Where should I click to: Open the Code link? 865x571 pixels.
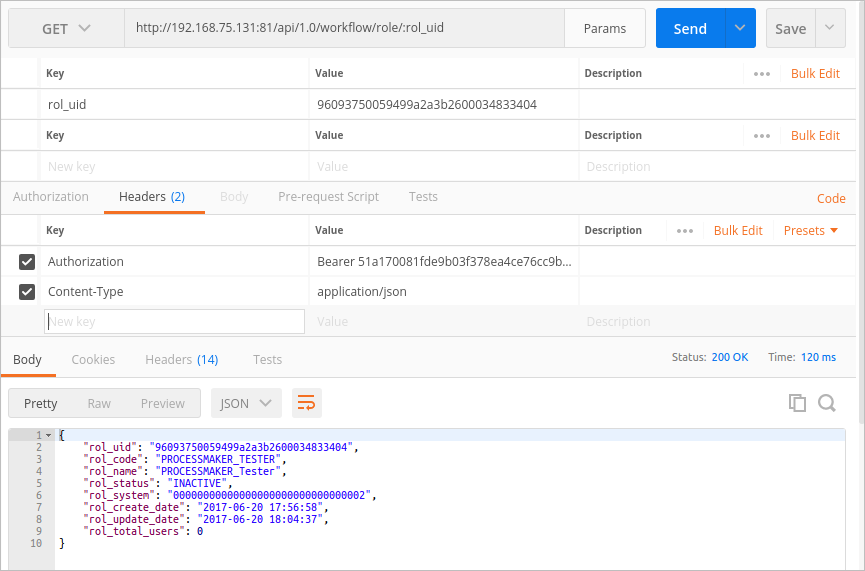pos(831,199)
